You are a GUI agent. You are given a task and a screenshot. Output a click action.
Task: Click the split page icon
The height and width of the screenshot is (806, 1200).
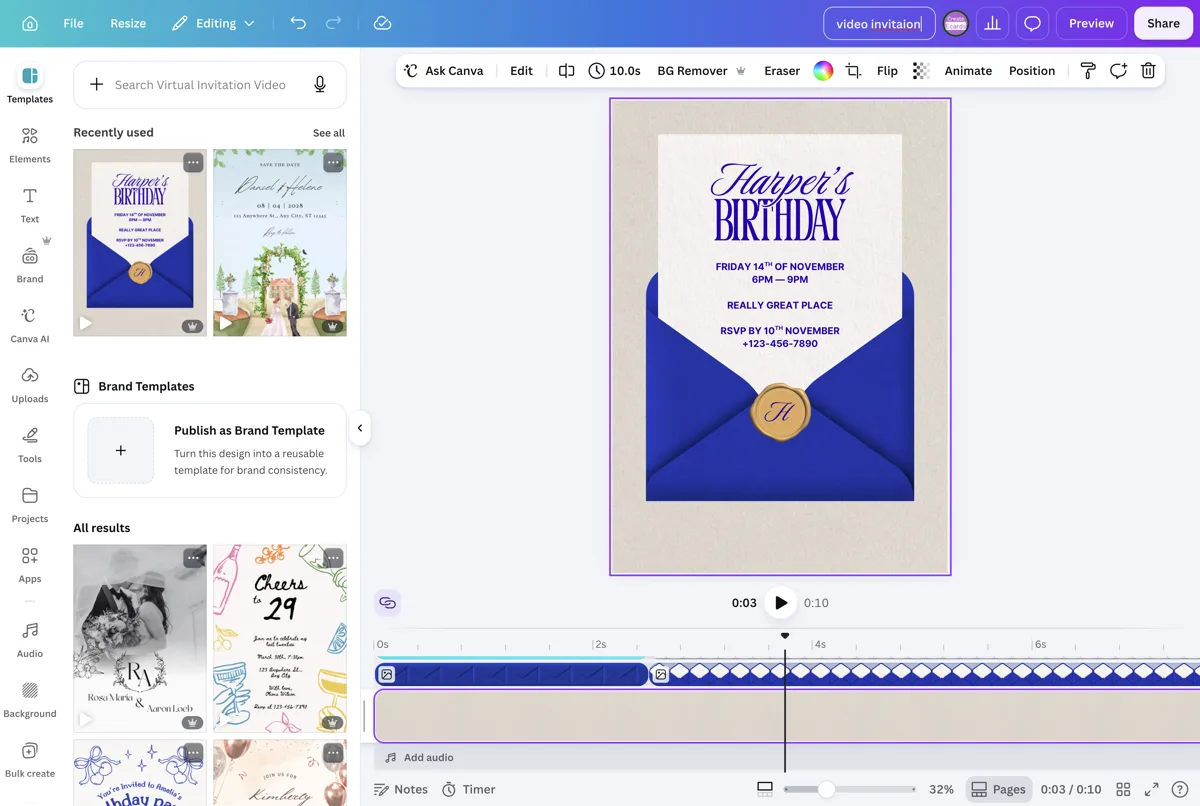point(566,71)
